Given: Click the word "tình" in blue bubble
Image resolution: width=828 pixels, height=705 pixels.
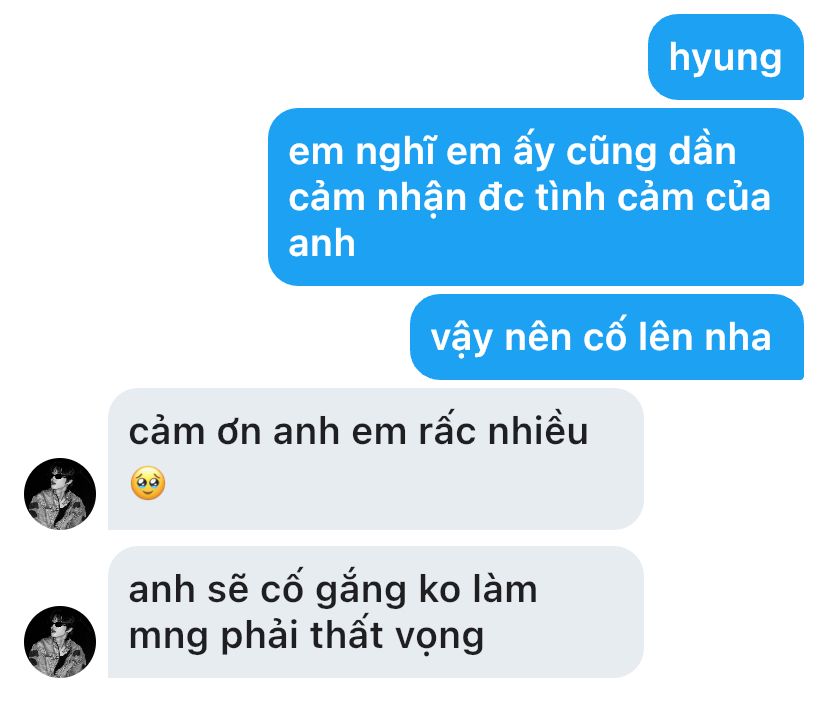Looking at the screenshot, I should [570, 198].
